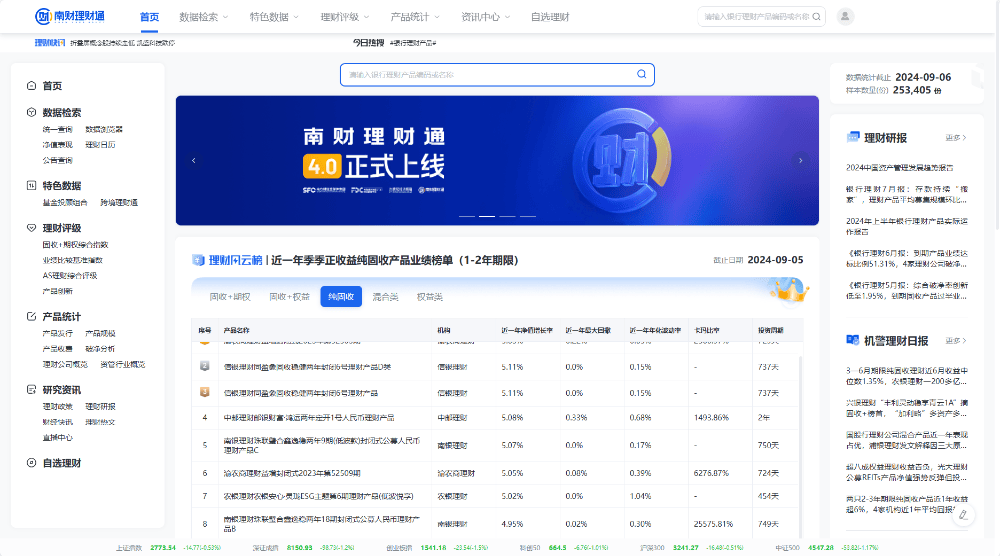This screenshot has height=556, width=1000.
Task: Click the top-right header search magnifier
Action: [x=817, y=17]
